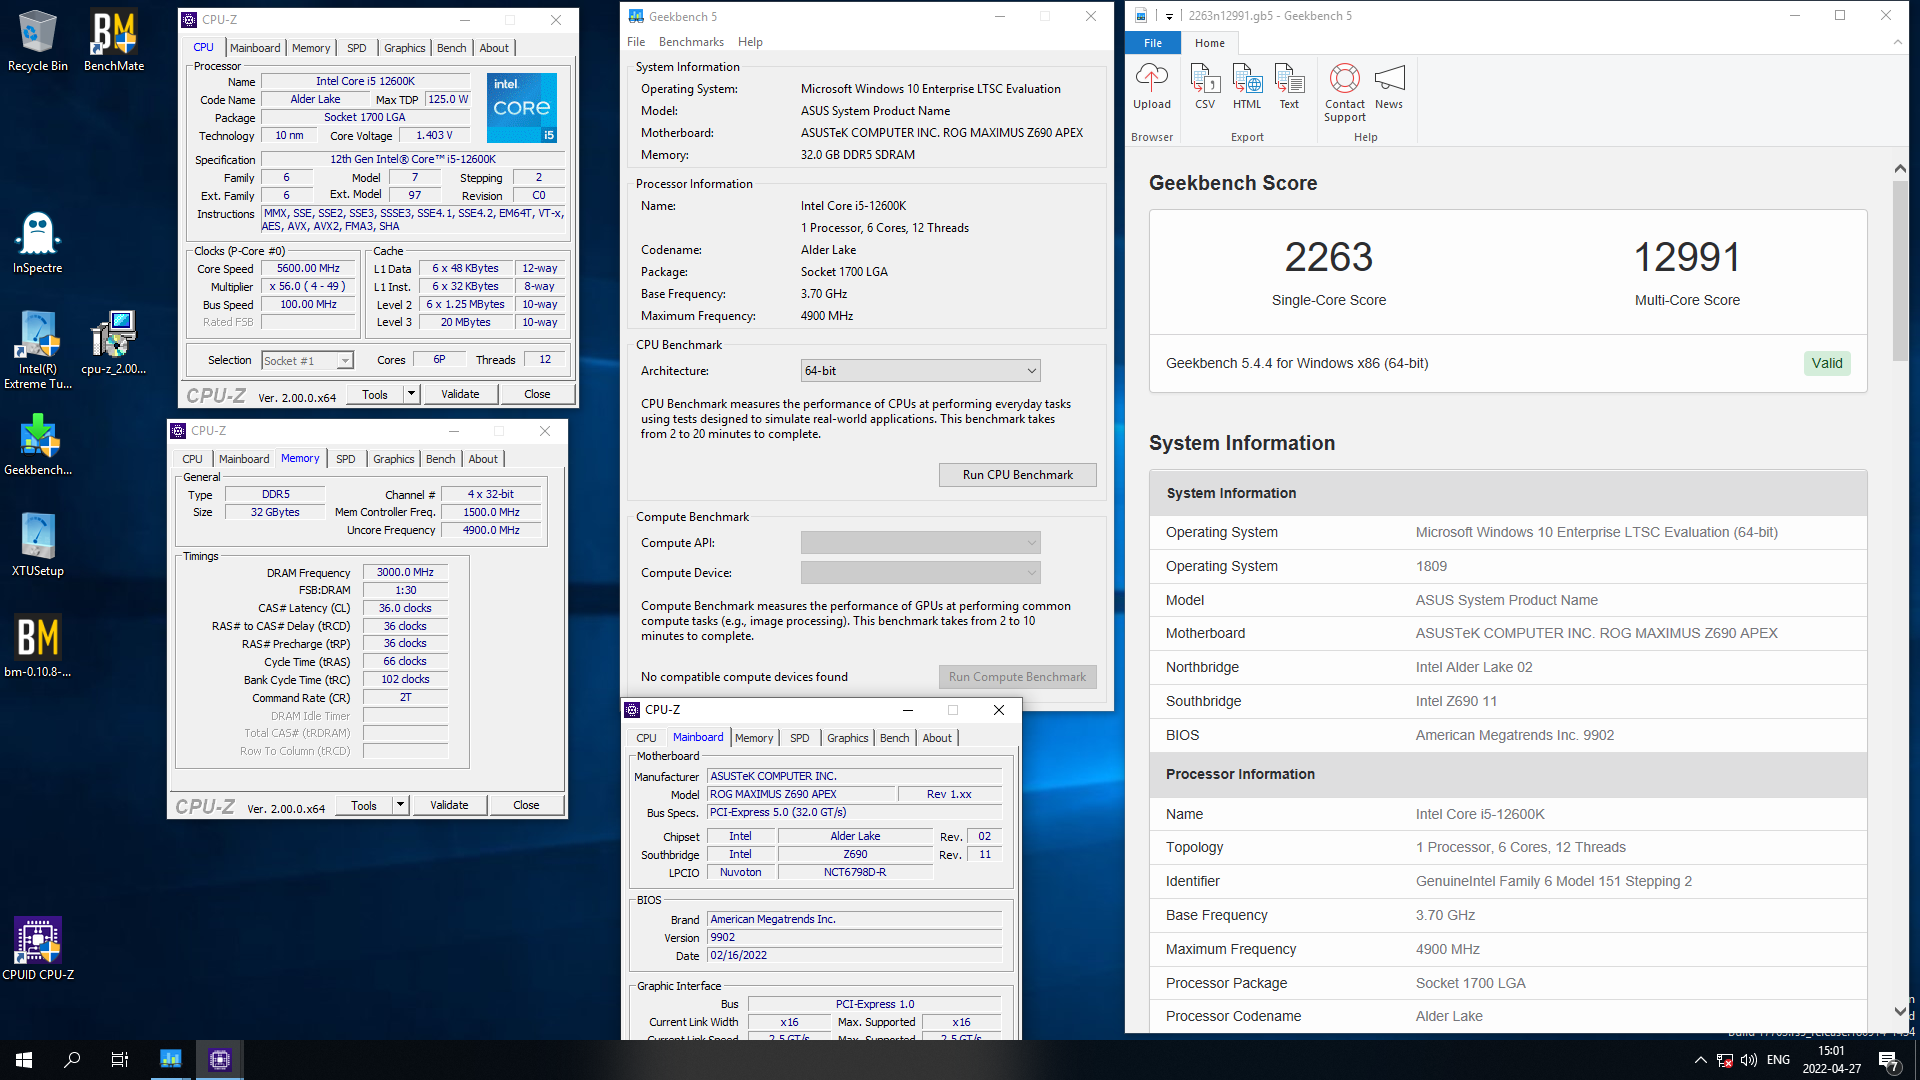
Task: Open the Compute API dropdown
Action: point(920,543)
